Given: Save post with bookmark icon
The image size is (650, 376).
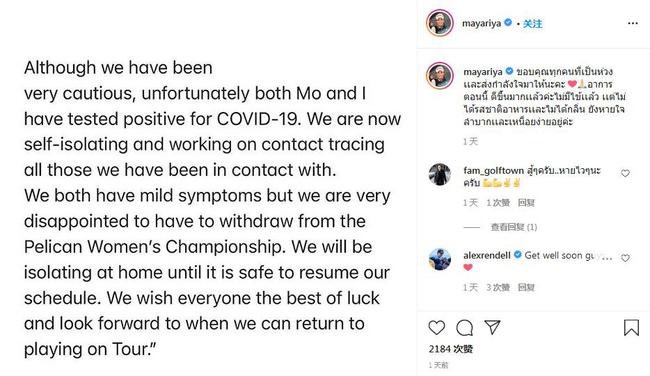Looking at the screenshot, I should (x=631, y=327).
